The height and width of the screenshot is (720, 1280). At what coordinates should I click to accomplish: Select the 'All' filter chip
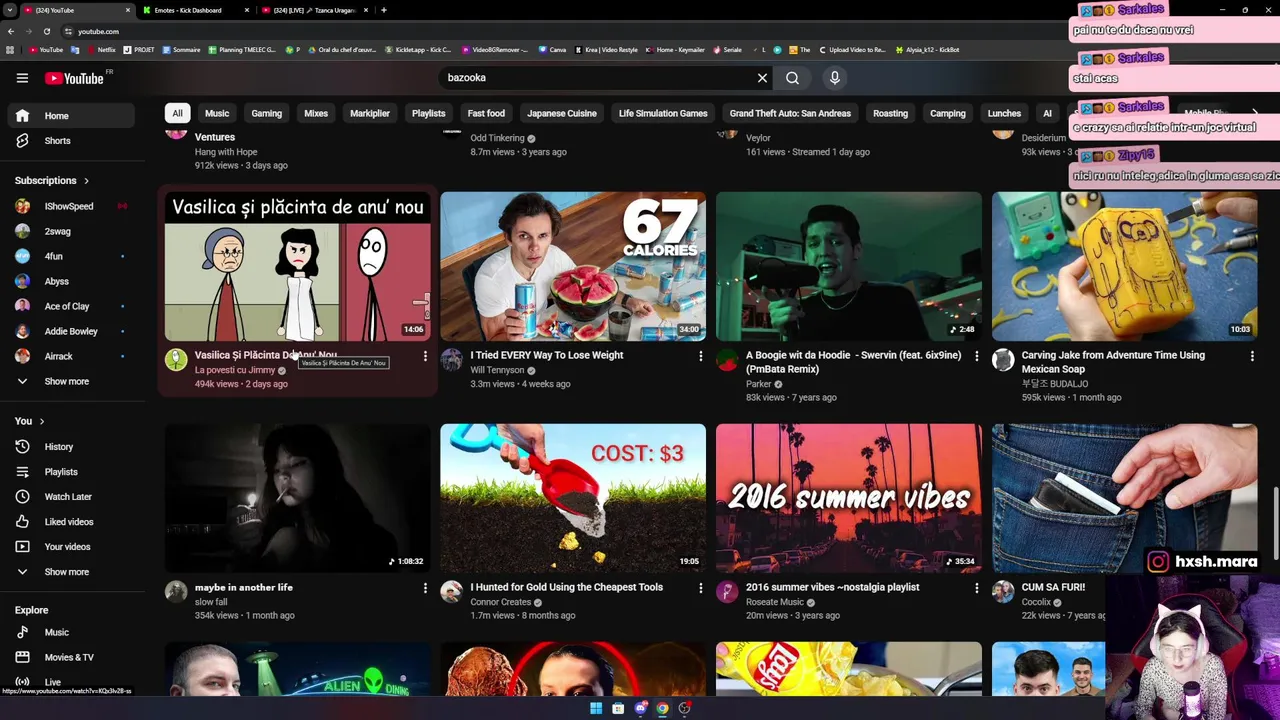177,113
